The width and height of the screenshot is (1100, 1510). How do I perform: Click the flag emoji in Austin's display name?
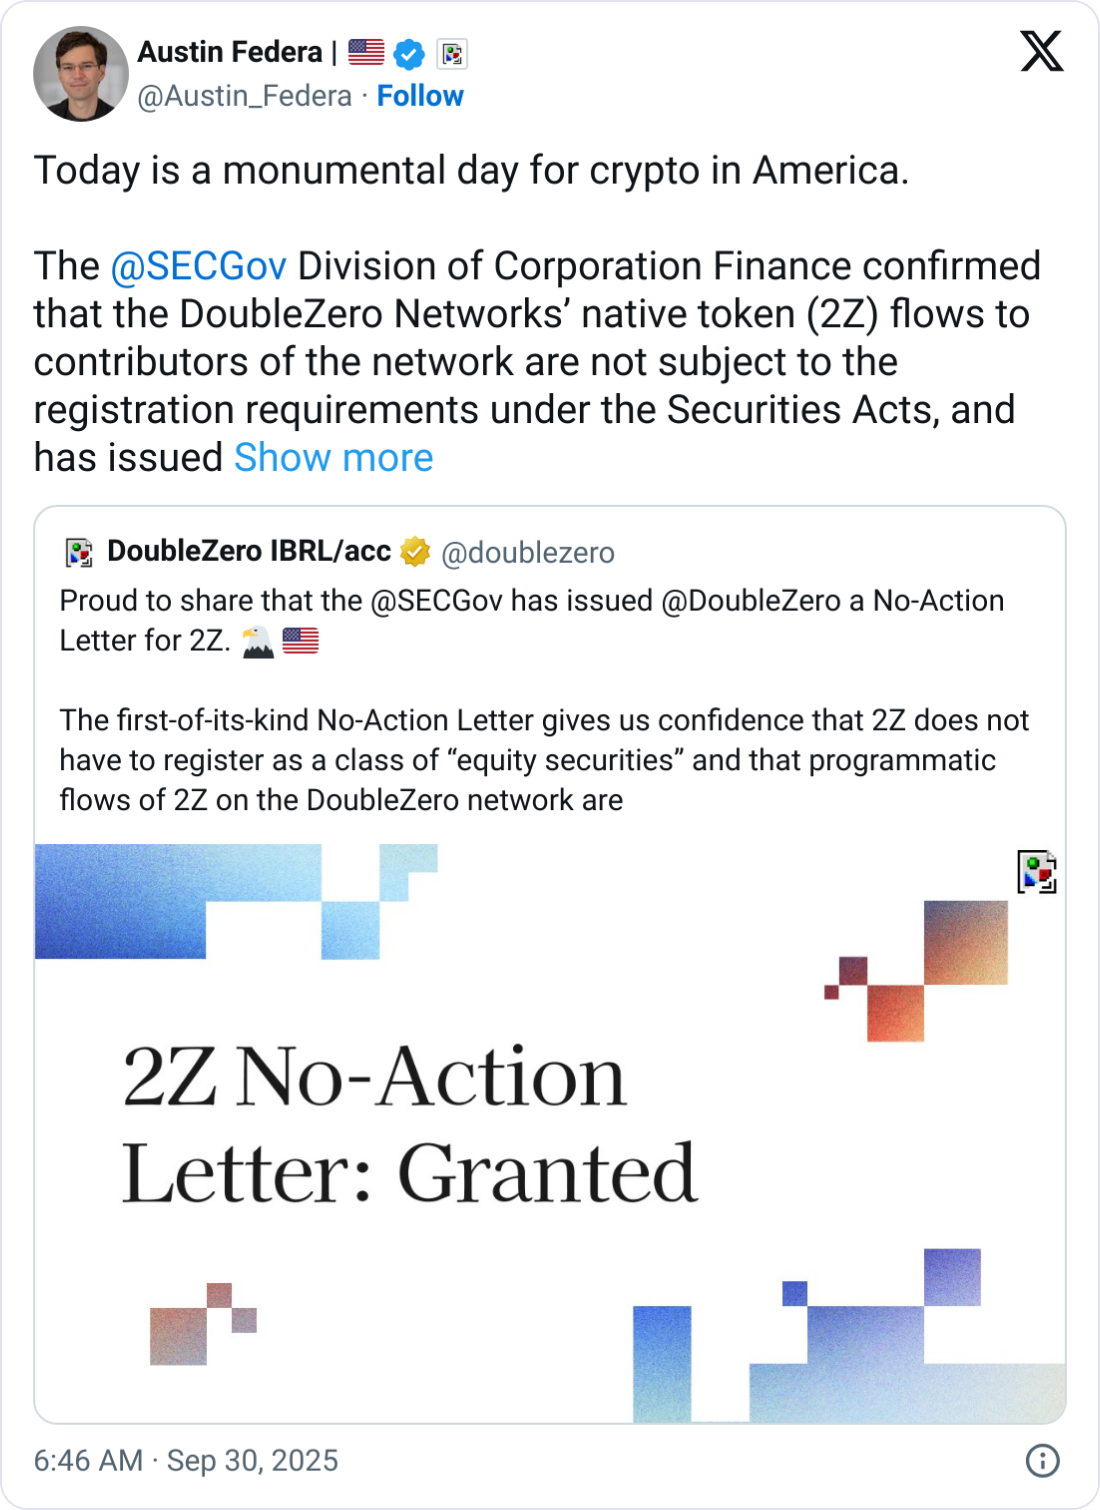[x=362, y=51]
